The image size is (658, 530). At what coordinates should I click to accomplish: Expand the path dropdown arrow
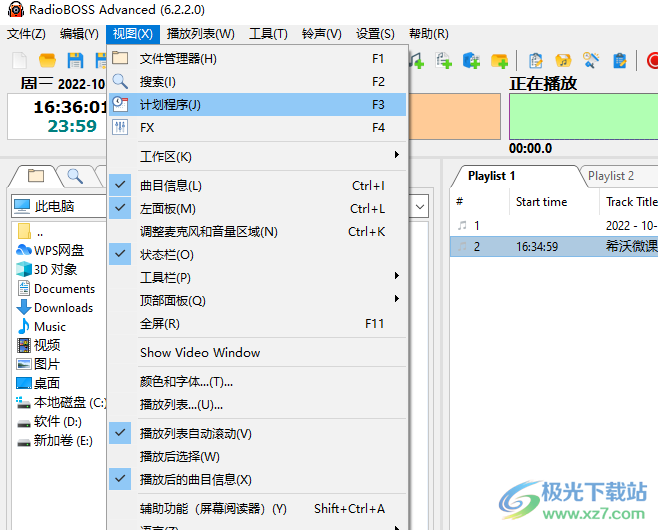(420, 206)
